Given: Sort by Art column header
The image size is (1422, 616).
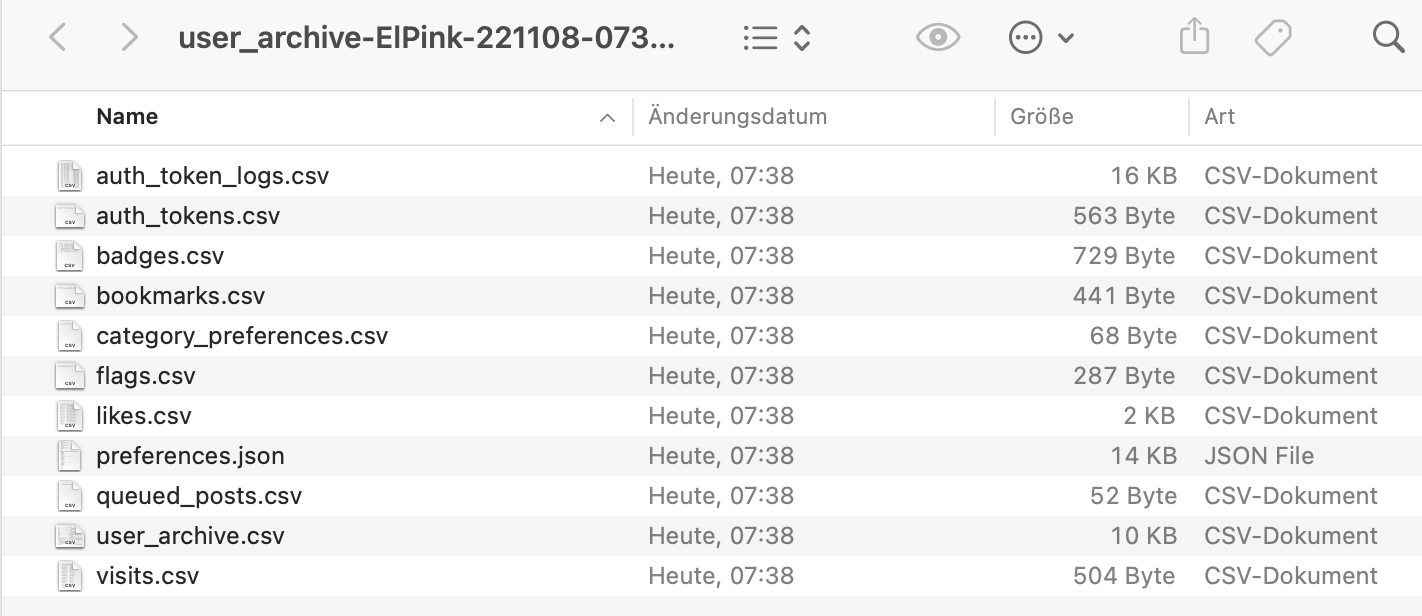Looking at the screenshot, I should pos(1220,117).
